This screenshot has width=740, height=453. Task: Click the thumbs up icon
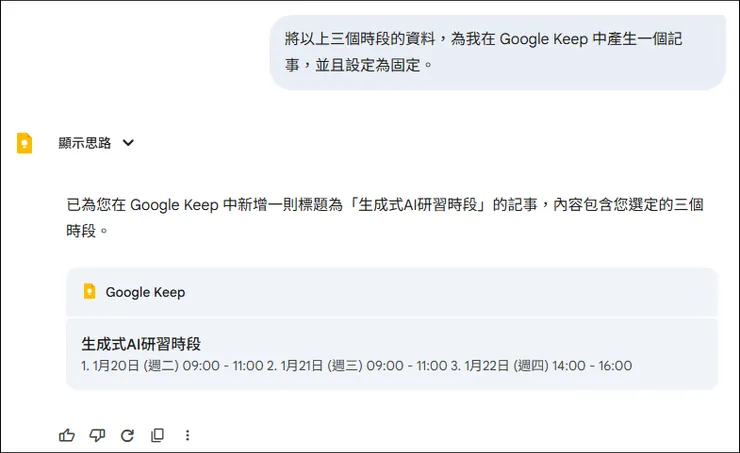(x=67, y=435)
